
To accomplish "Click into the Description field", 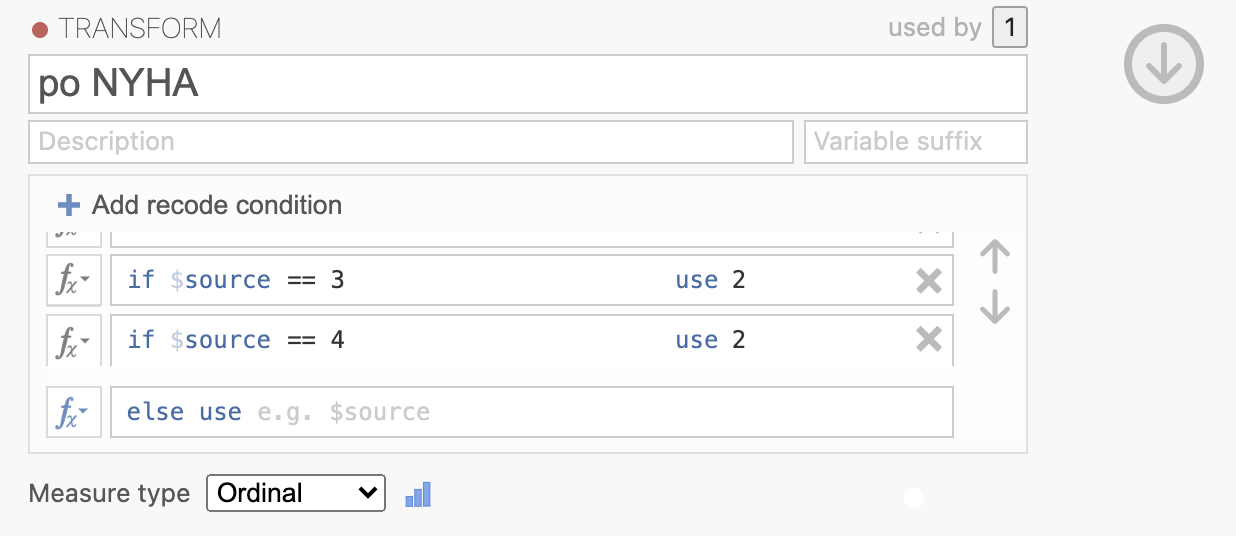I will click(x=411, y=142).
